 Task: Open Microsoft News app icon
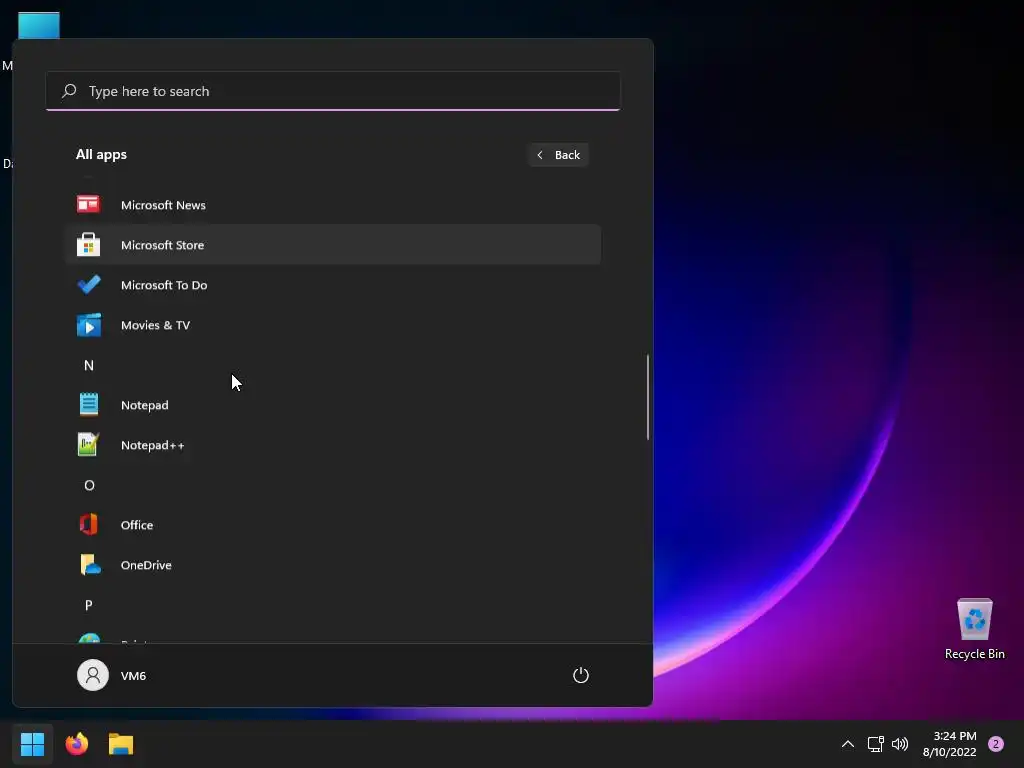[x=88, y=204]
